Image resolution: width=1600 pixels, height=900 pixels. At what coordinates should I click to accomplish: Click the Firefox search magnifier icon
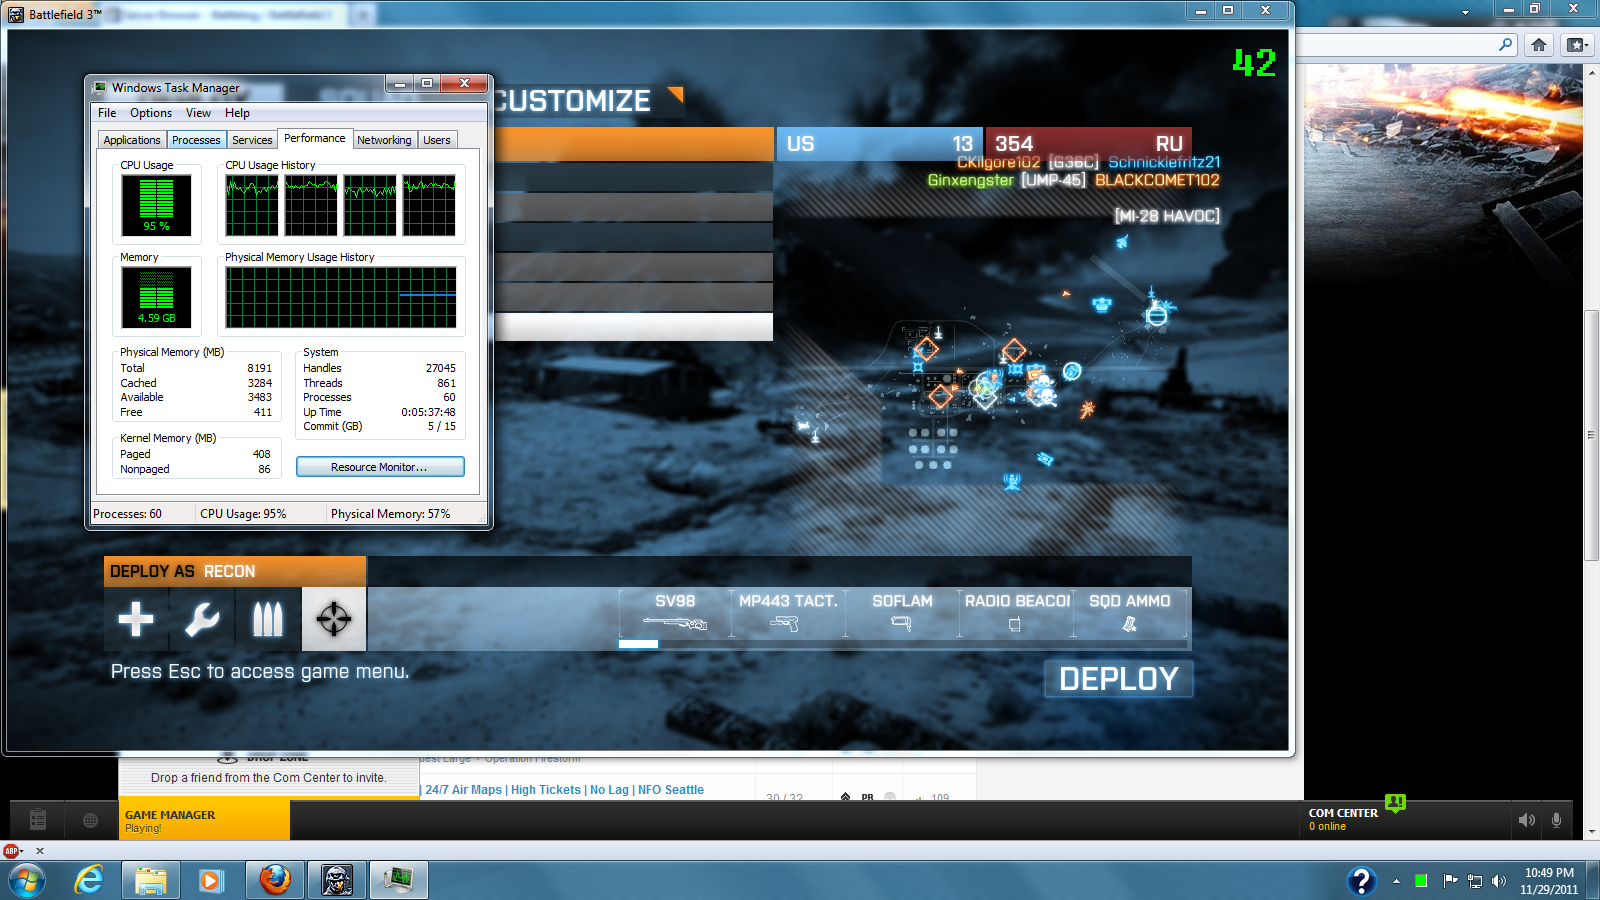1505,44
